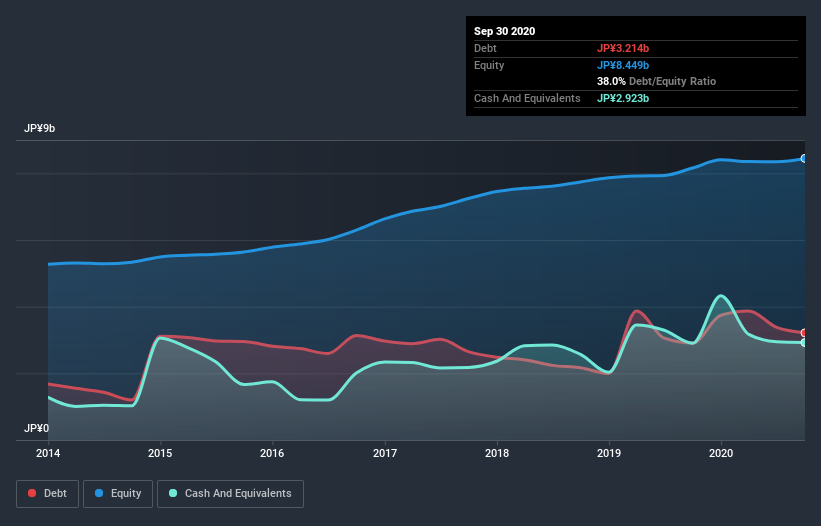Click the 2016 x-axis label

(x=272, y=453)
